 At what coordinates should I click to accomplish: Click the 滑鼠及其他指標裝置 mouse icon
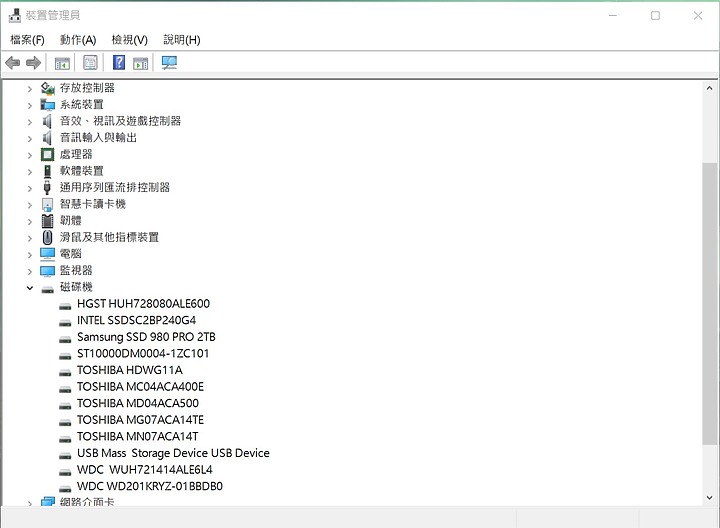pyautogui.click(x=47, y=237)
